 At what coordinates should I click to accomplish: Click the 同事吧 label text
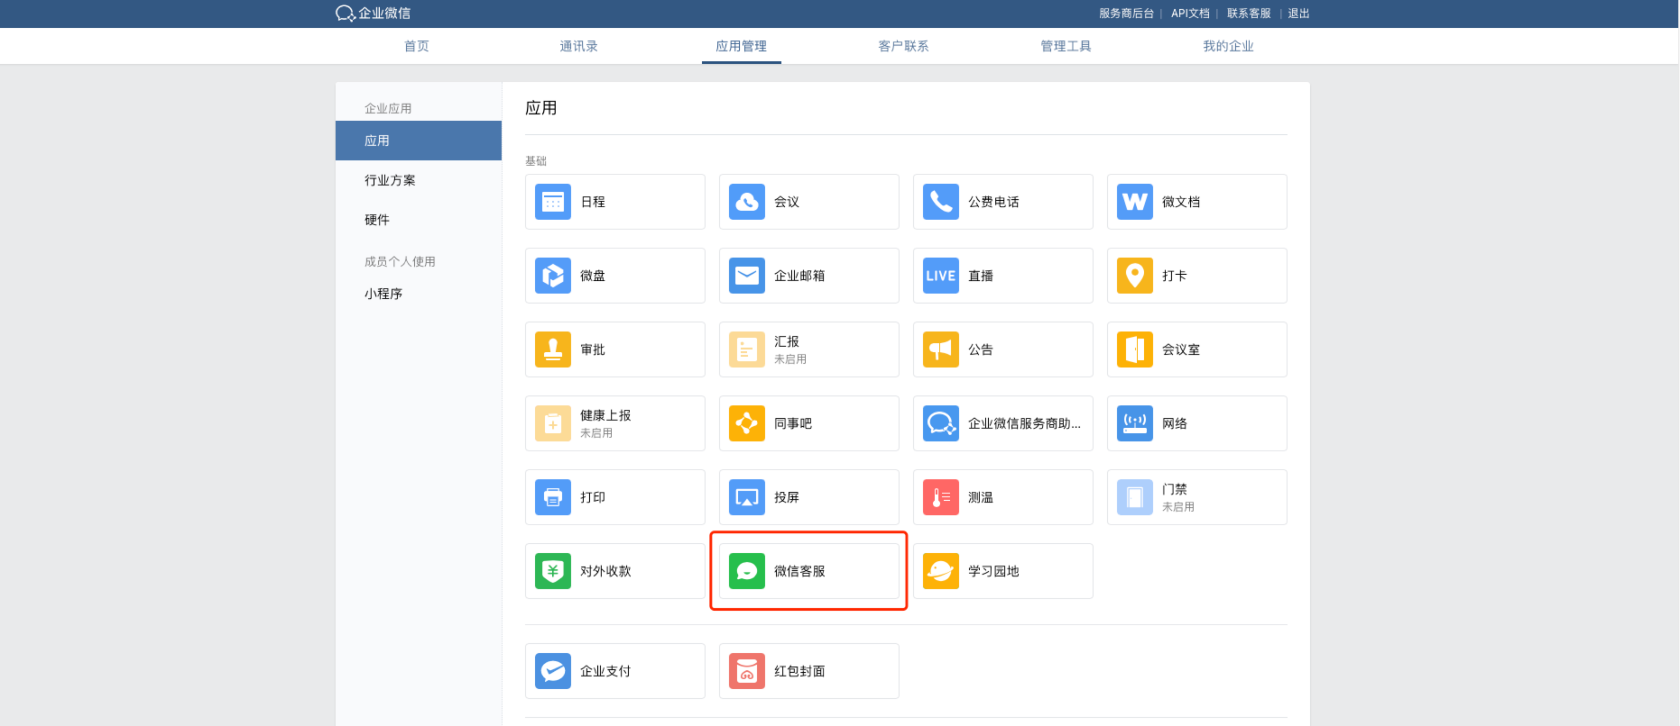[793, 424]
